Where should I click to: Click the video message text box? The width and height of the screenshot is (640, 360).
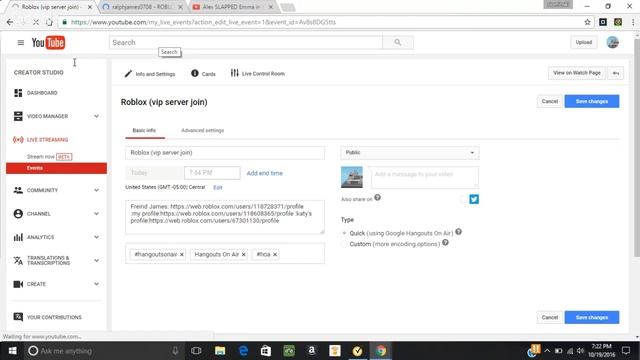(424, 177)
